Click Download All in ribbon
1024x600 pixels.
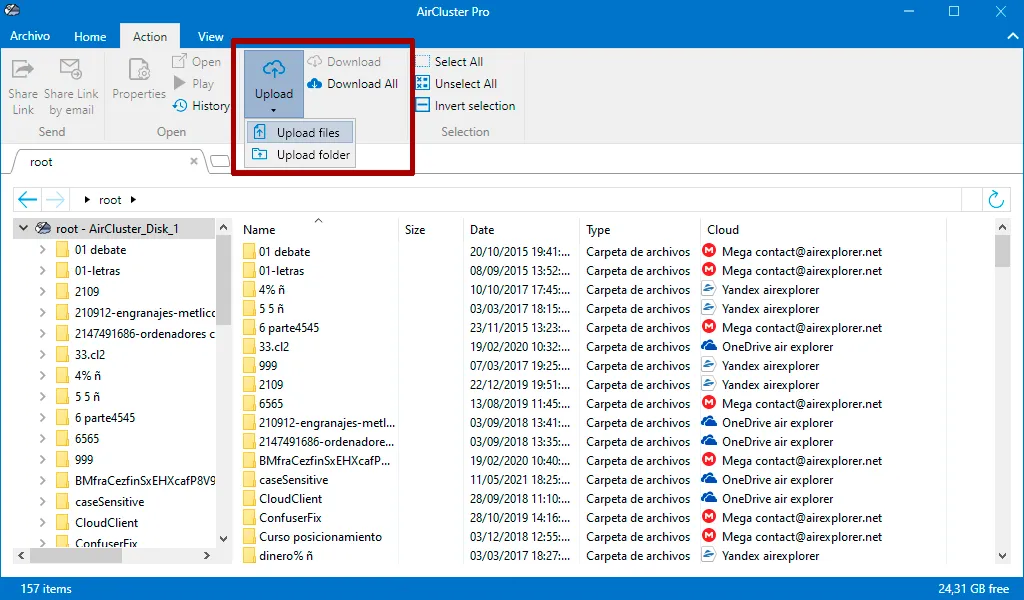(353, 84)
